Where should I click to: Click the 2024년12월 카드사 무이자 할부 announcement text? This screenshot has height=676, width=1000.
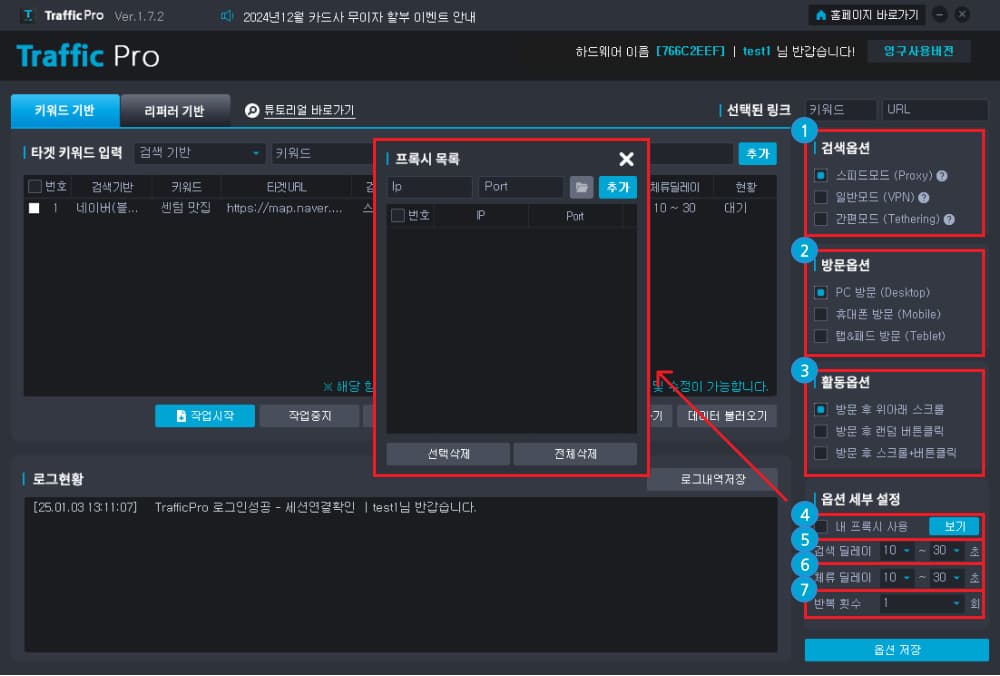coord(359,17)
